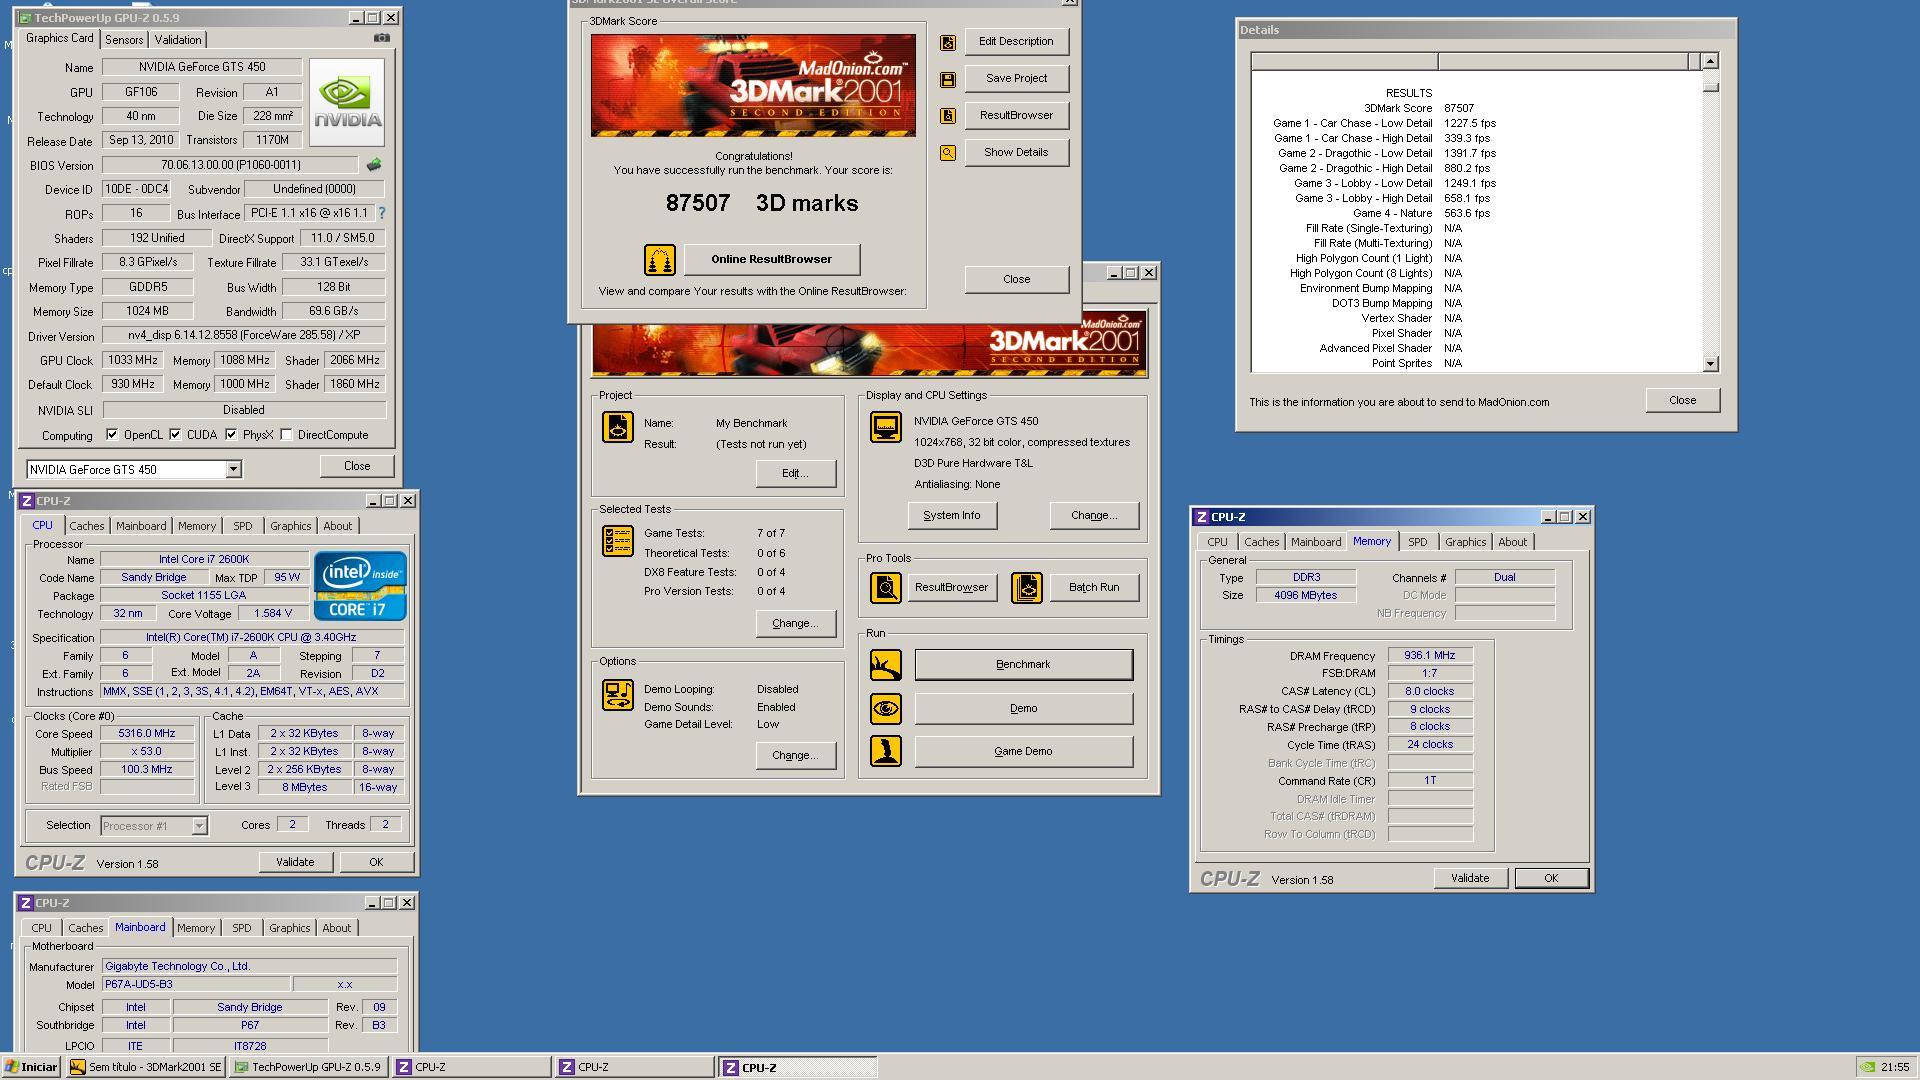Click the GPU Name field in GPU-Z
Viewport: 1920px width, 1080px height.
point(202,67)
